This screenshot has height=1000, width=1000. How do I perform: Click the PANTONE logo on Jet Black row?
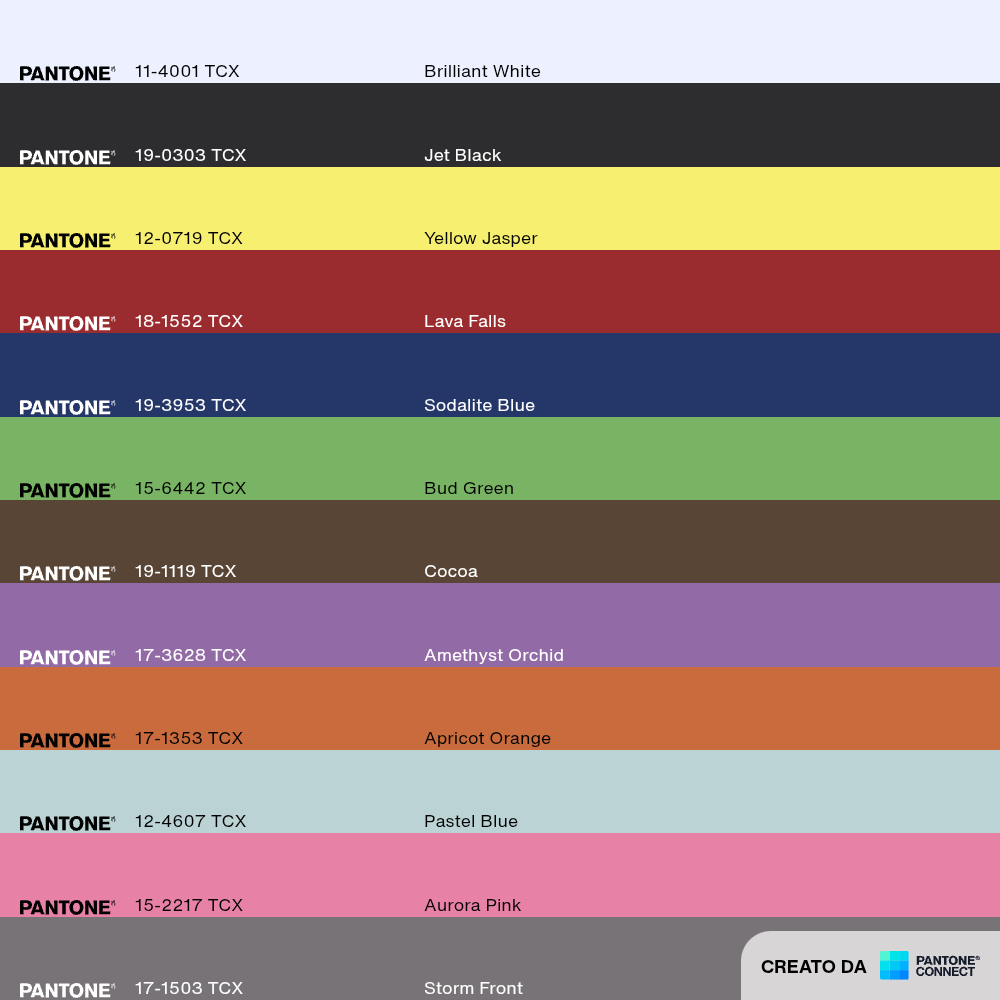tap(67, 157)
